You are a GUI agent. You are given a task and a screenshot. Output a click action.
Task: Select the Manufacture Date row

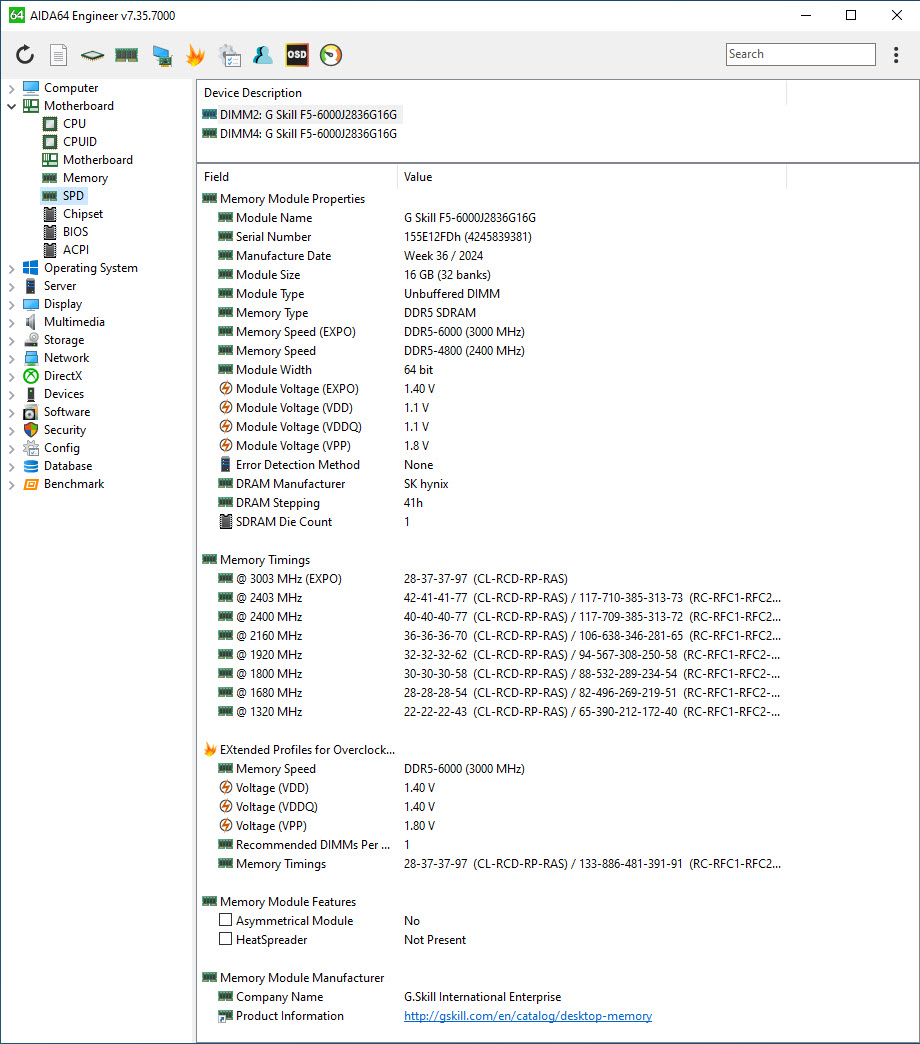tap(493, 256)
